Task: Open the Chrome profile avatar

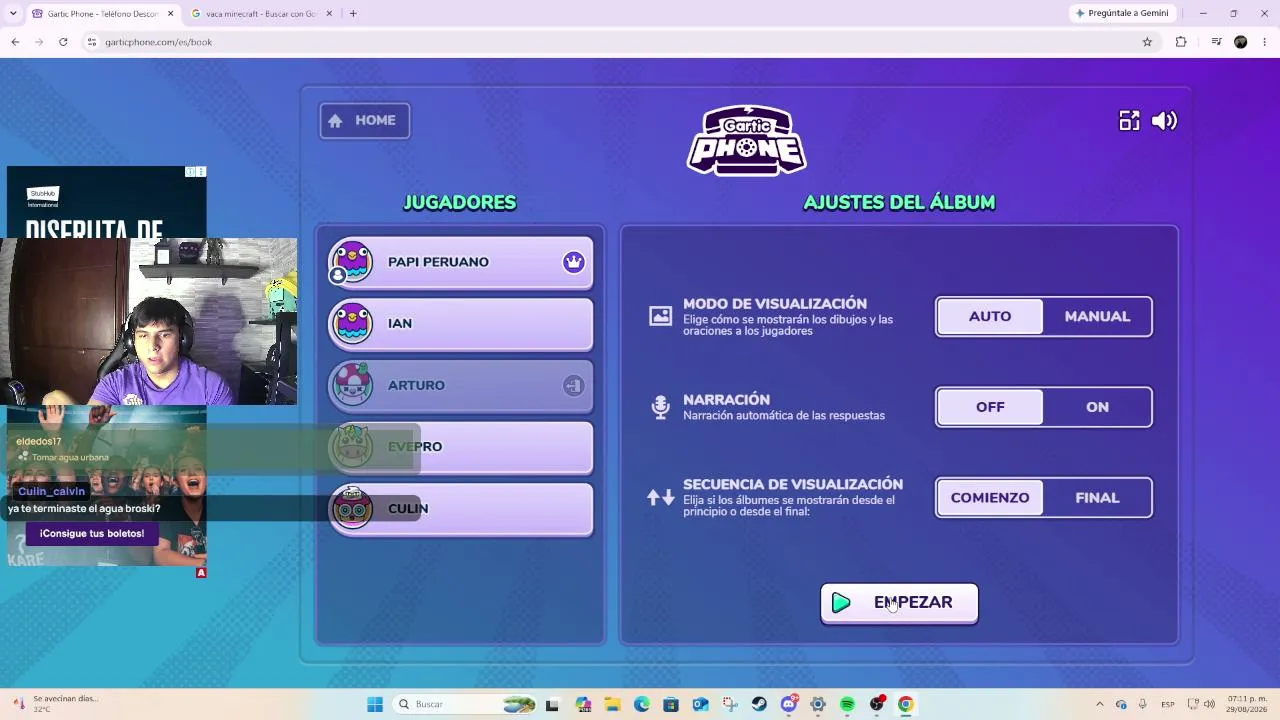Action: pyautogui.click(x=1241, y=42)
